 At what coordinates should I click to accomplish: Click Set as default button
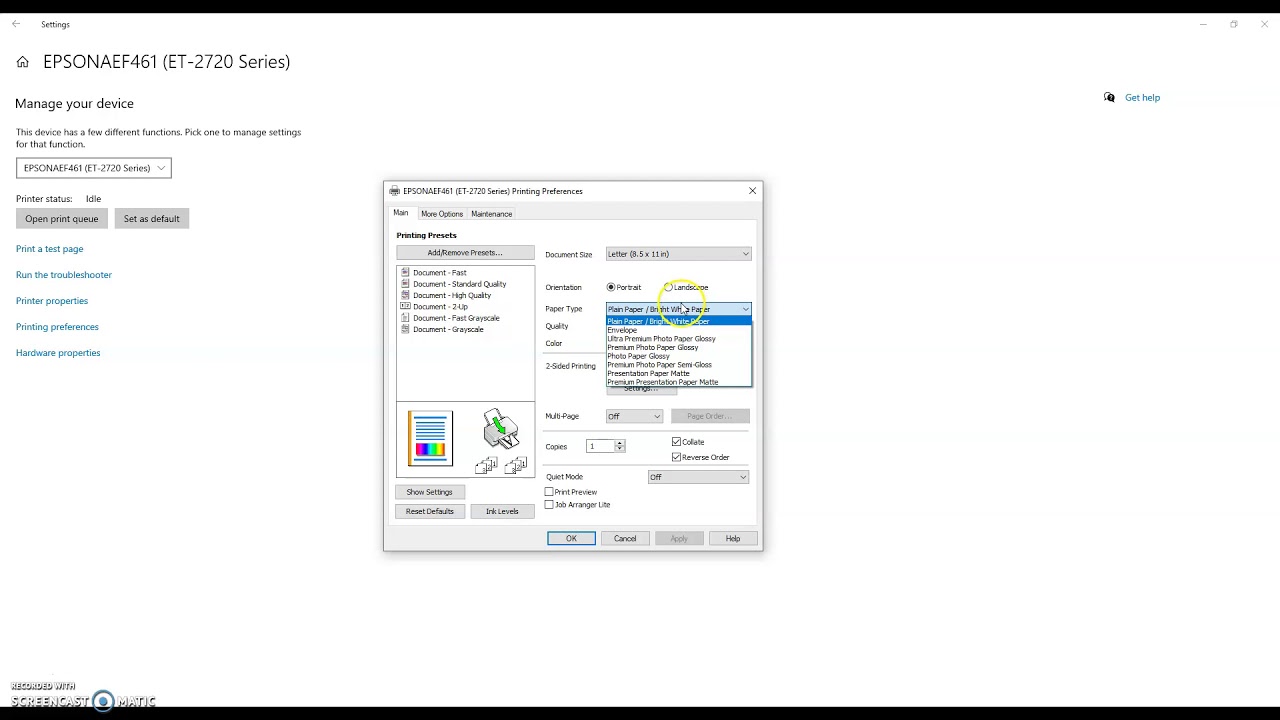(152, 219)
